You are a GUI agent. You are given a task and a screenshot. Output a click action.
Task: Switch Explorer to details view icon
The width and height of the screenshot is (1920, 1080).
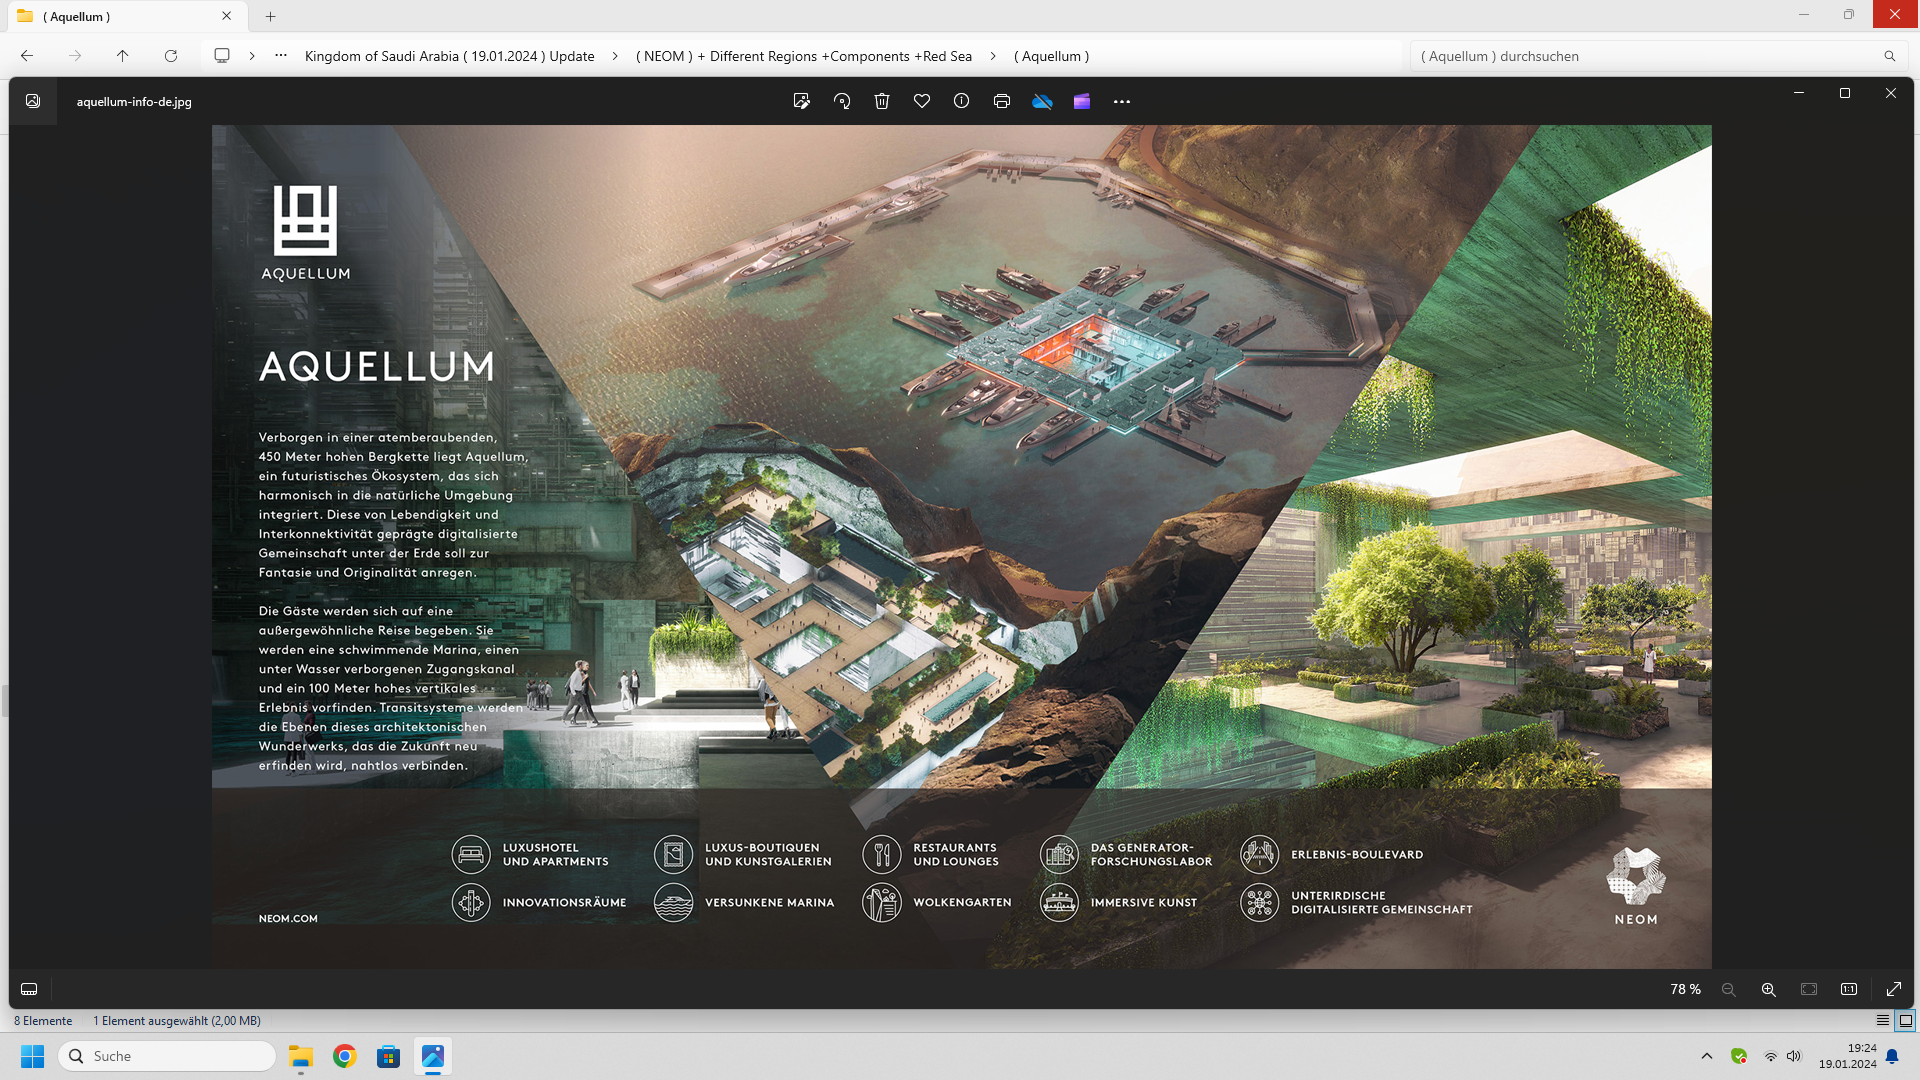(x=1883, y=1020)
